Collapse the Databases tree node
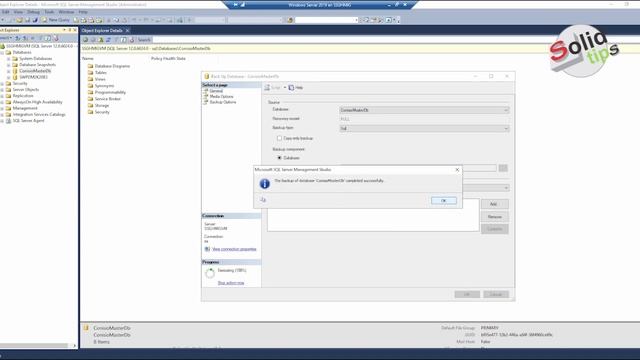The width and height of the screenshot is (640, 360). 2,52
